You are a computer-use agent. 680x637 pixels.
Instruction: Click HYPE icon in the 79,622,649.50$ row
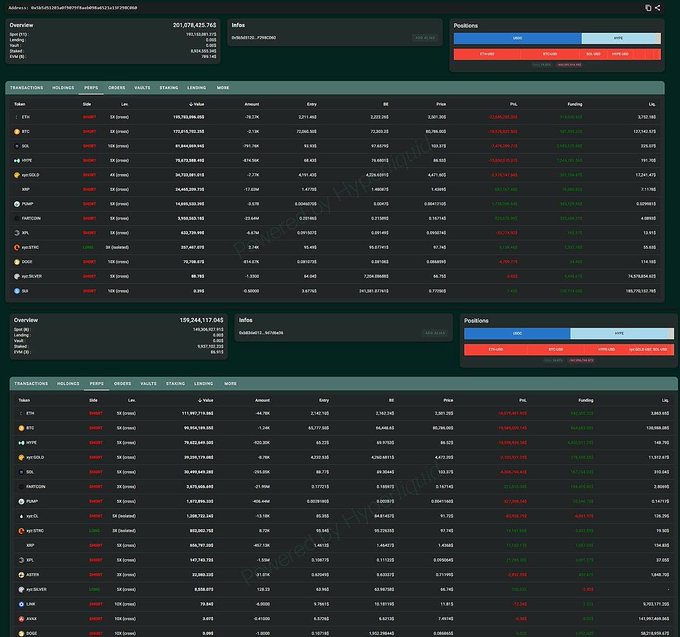coord(21,443)
